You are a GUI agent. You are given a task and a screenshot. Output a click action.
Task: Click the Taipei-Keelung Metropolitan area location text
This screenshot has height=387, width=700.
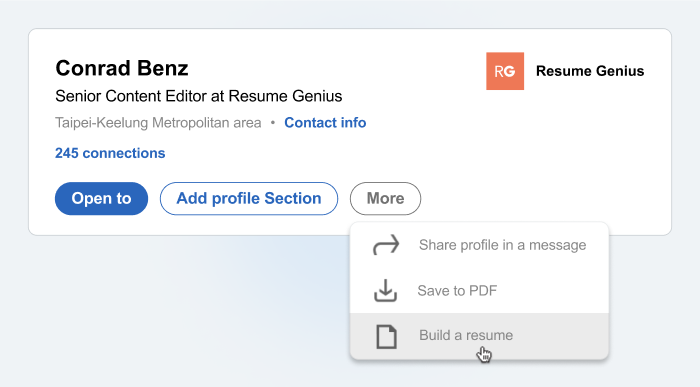158,122
